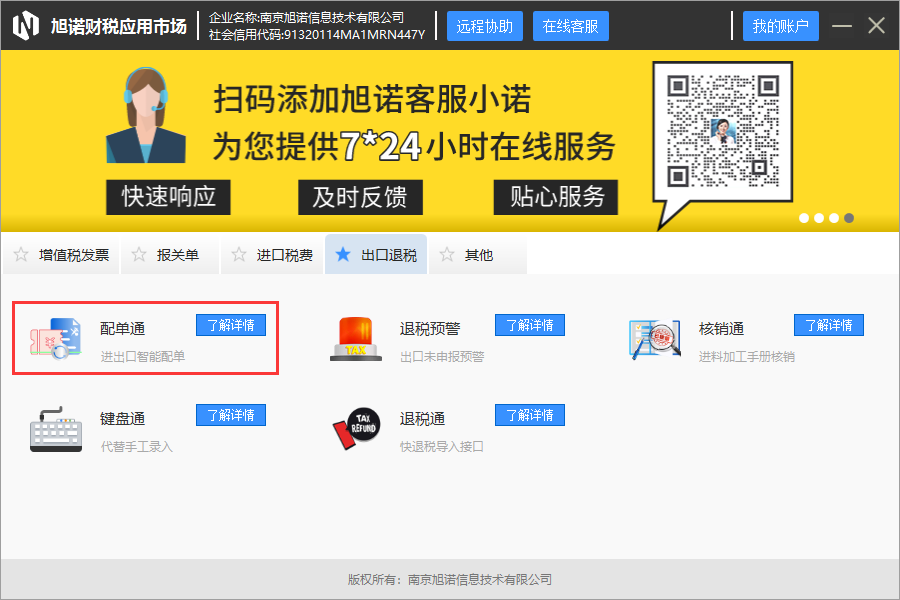This screenshot has width=900, height=600.
Task: Click the customer service QR code
Action: click(723, 131)
